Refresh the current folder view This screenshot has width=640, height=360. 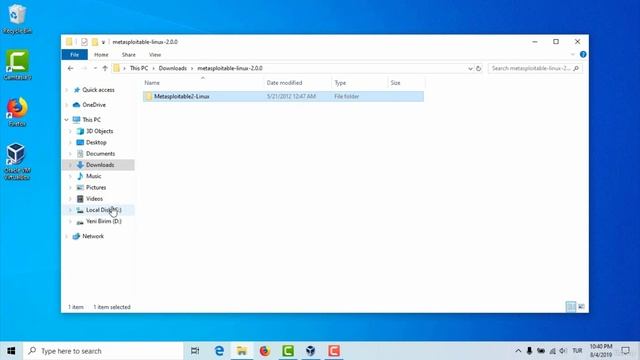point(479,68)
